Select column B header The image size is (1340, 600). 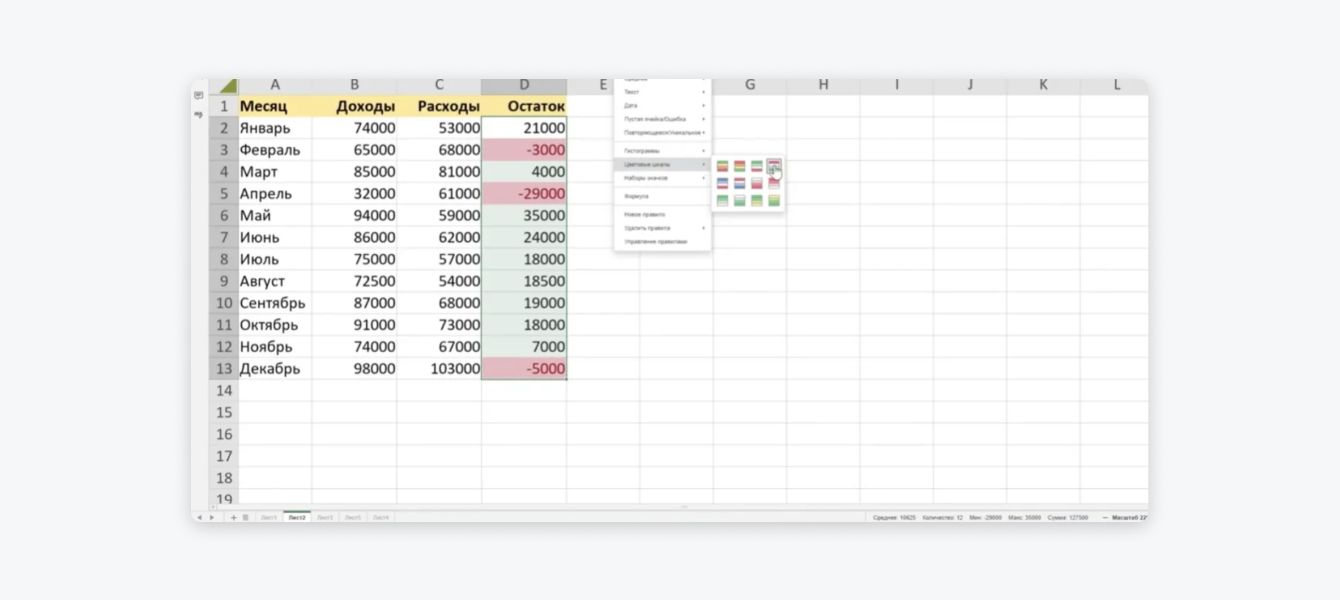click(x=354, y=86)
